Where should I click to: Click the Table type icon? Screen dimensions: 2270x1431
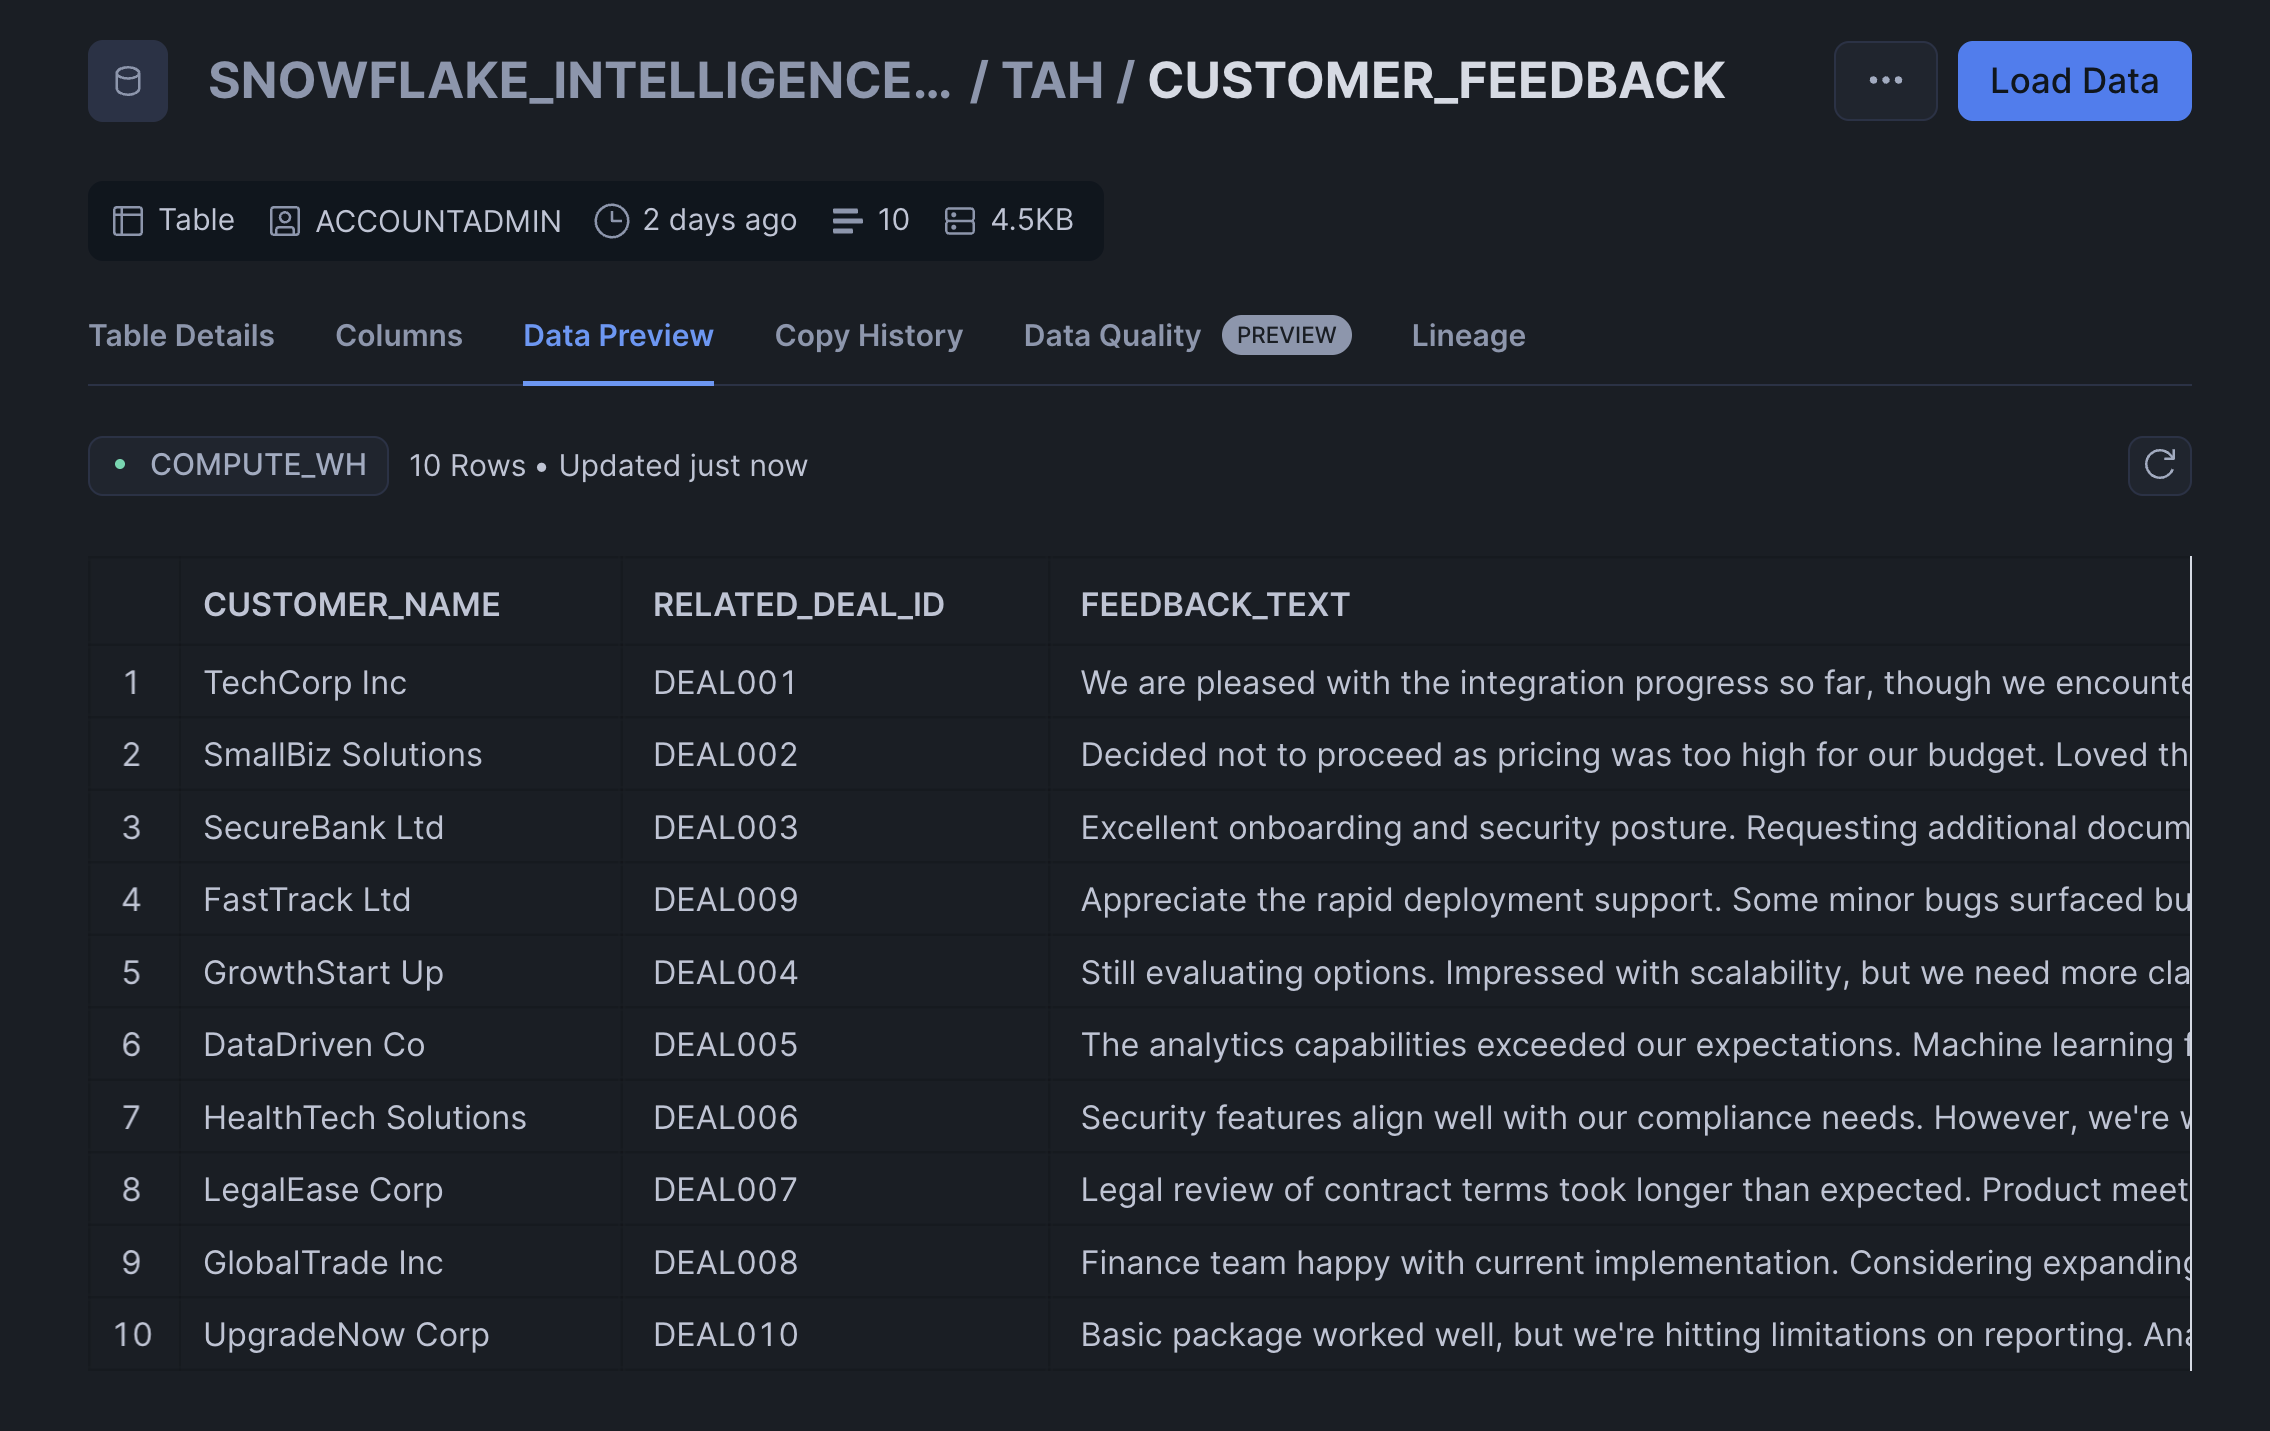click(x=128, y=220)
